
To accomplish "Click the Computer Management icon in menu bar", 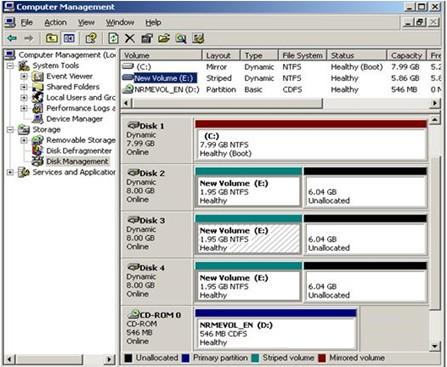I will [10, 23].
